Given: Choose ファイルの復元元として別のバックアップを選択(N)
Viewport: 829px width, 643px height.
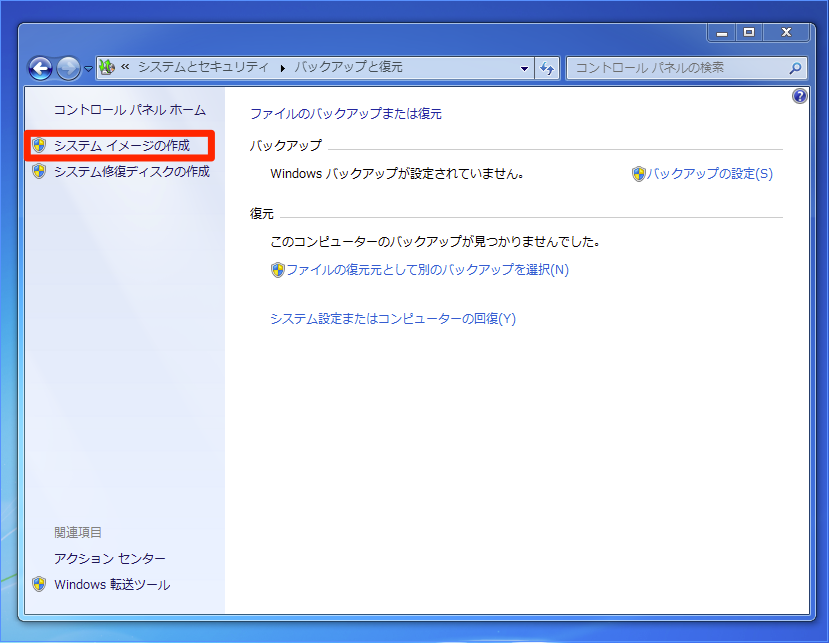Looking at the screenshot, I should click(427, 270).
